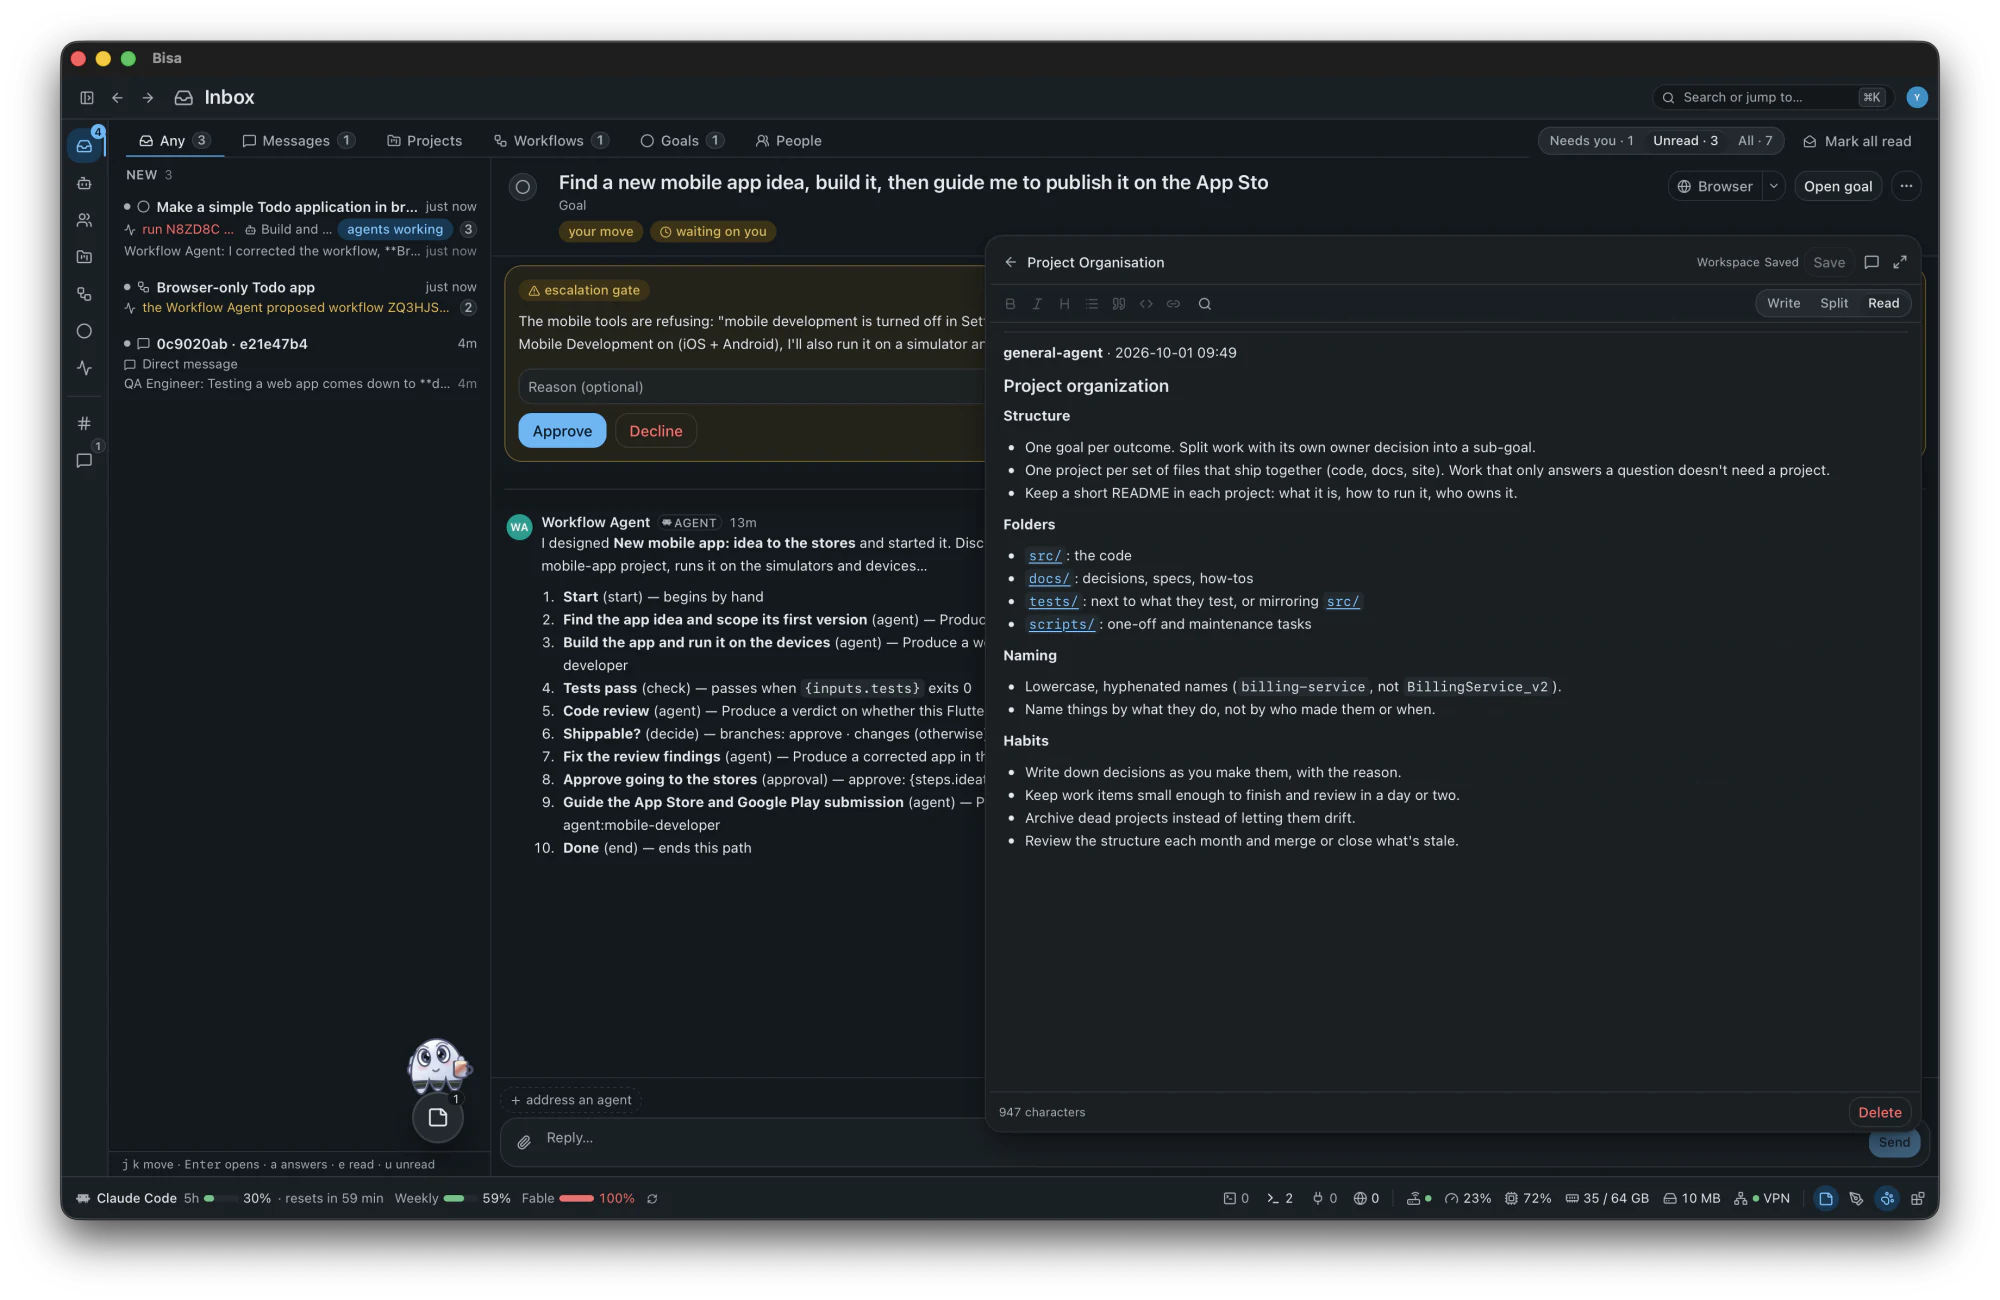Viewport: 2000px width, 1300px height.
Task: Expand the Project Organisation note to full screen
Action: coord(1900,262)
